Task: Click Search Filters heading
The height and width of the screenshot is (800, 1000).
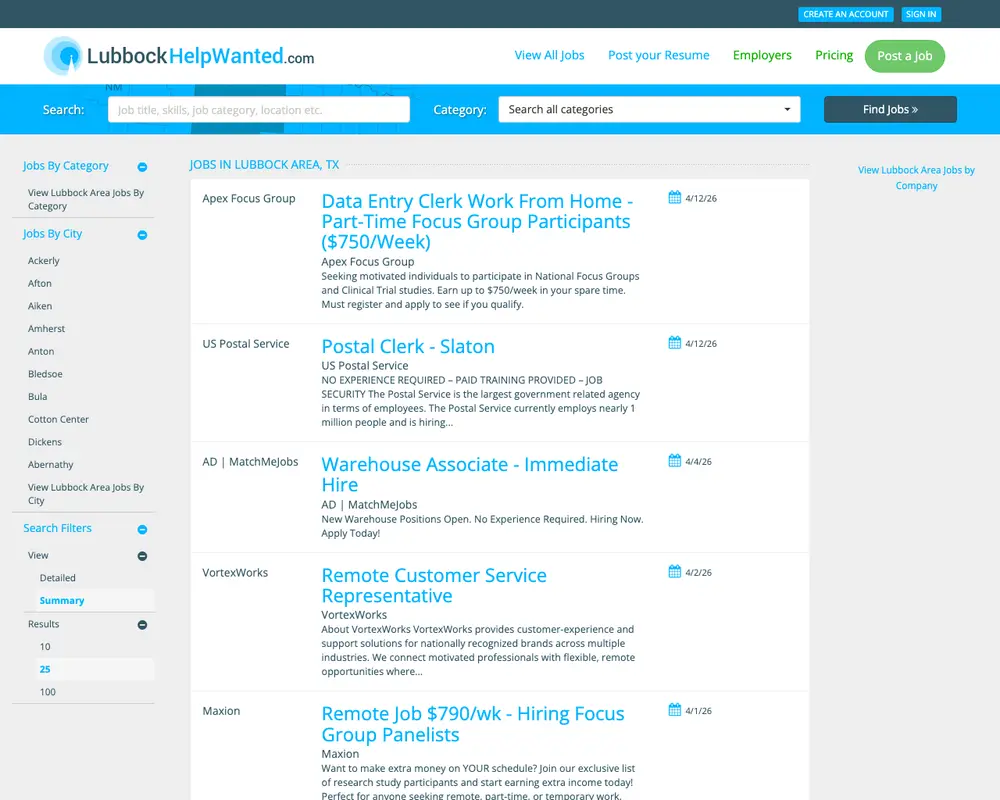Action: click(57, 528)
